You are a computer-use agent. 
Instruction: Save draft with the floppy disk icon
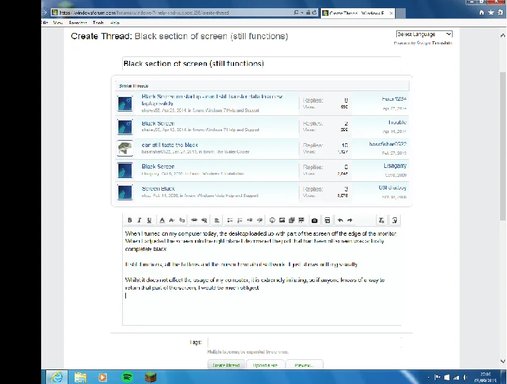tap(327, 220)
